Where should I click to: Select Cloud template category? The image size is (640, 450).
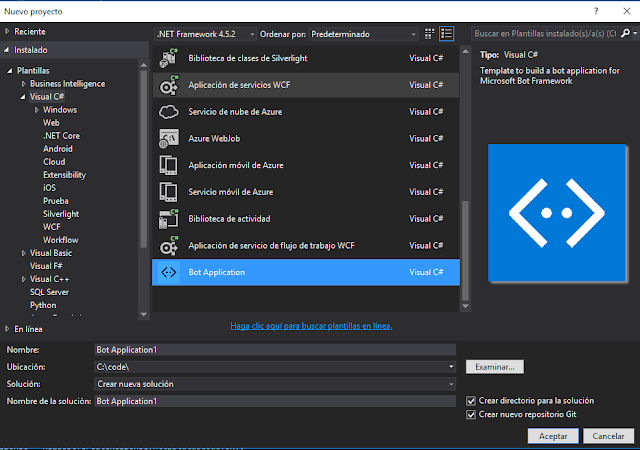click(x=54, y=162)
